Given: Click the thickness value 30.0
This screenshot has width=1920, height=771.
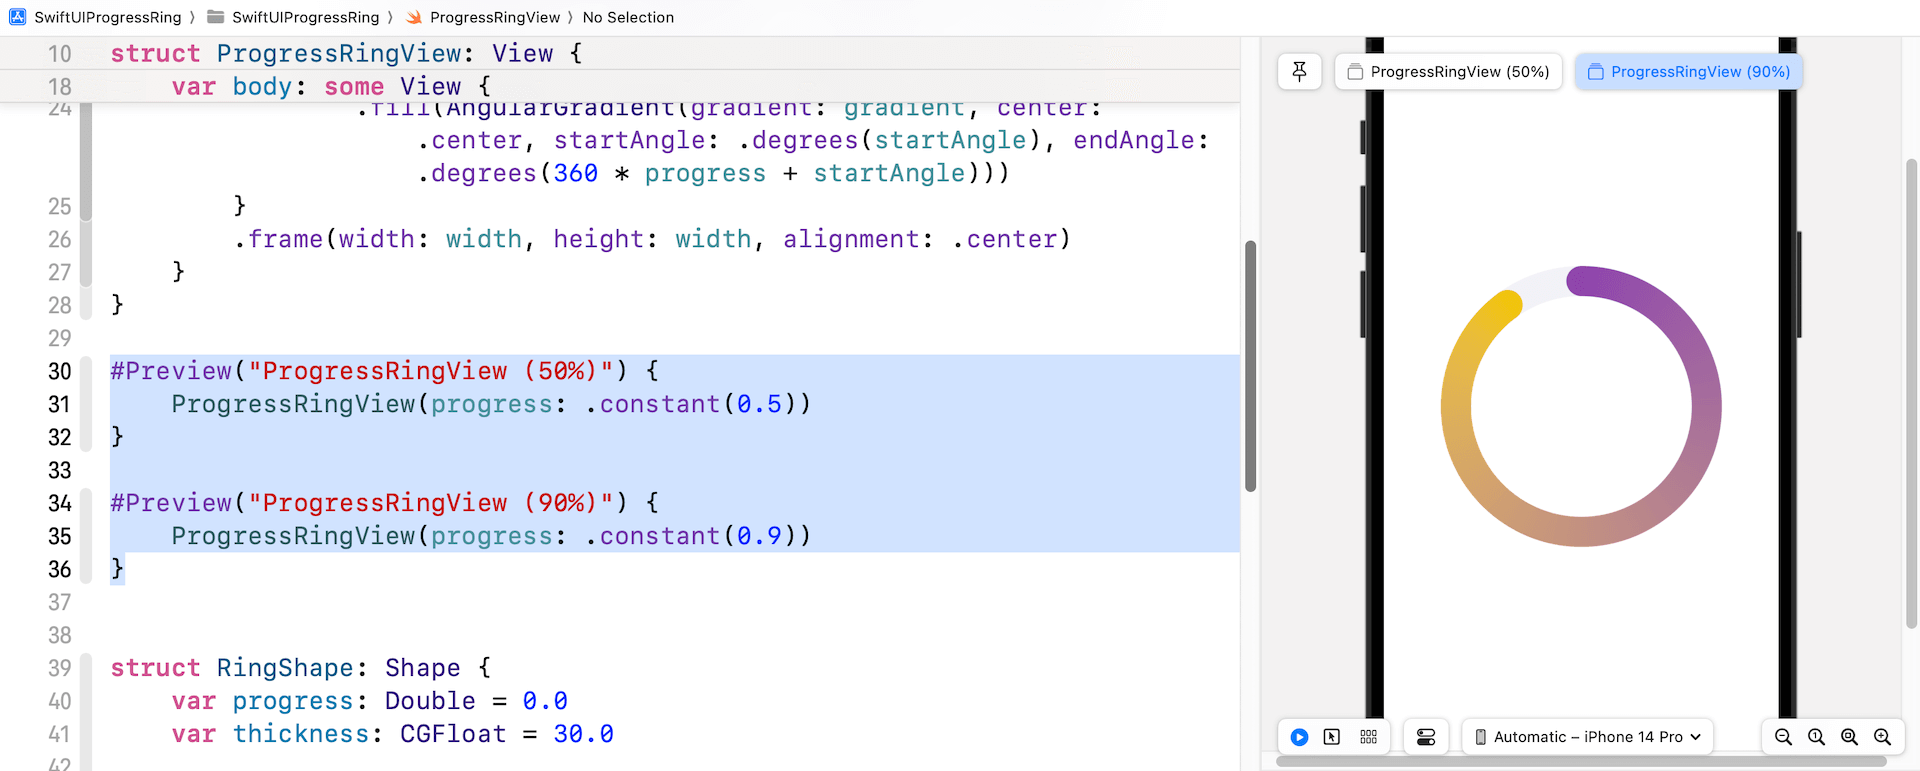Looking at the screenshot, I should [584, 734].
